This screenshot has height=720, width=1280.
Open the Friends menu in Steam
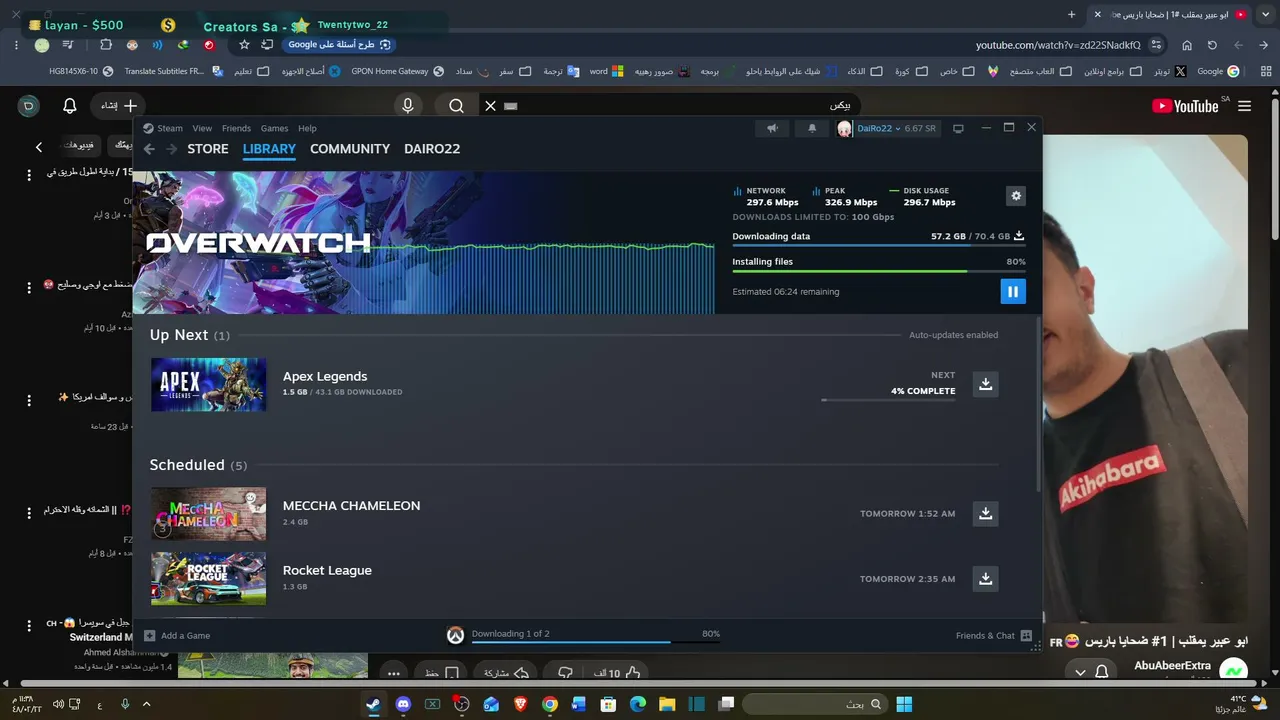[236, 128]
